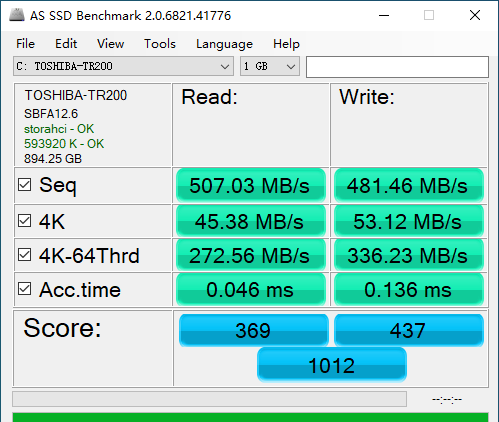Viewport: 499px width, 422px height.
Task: Open the View menu
Action: (111, 44)
